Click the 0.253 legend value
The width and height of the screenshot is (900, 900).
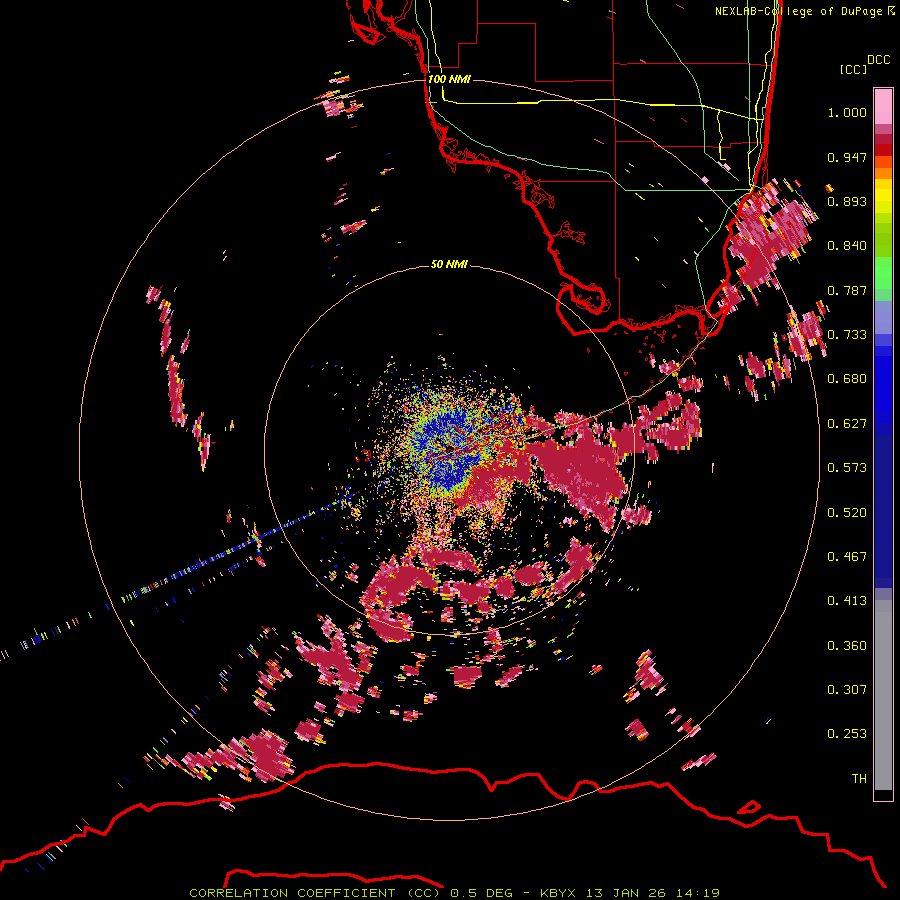pyautogui.click(x=847, y=734)
